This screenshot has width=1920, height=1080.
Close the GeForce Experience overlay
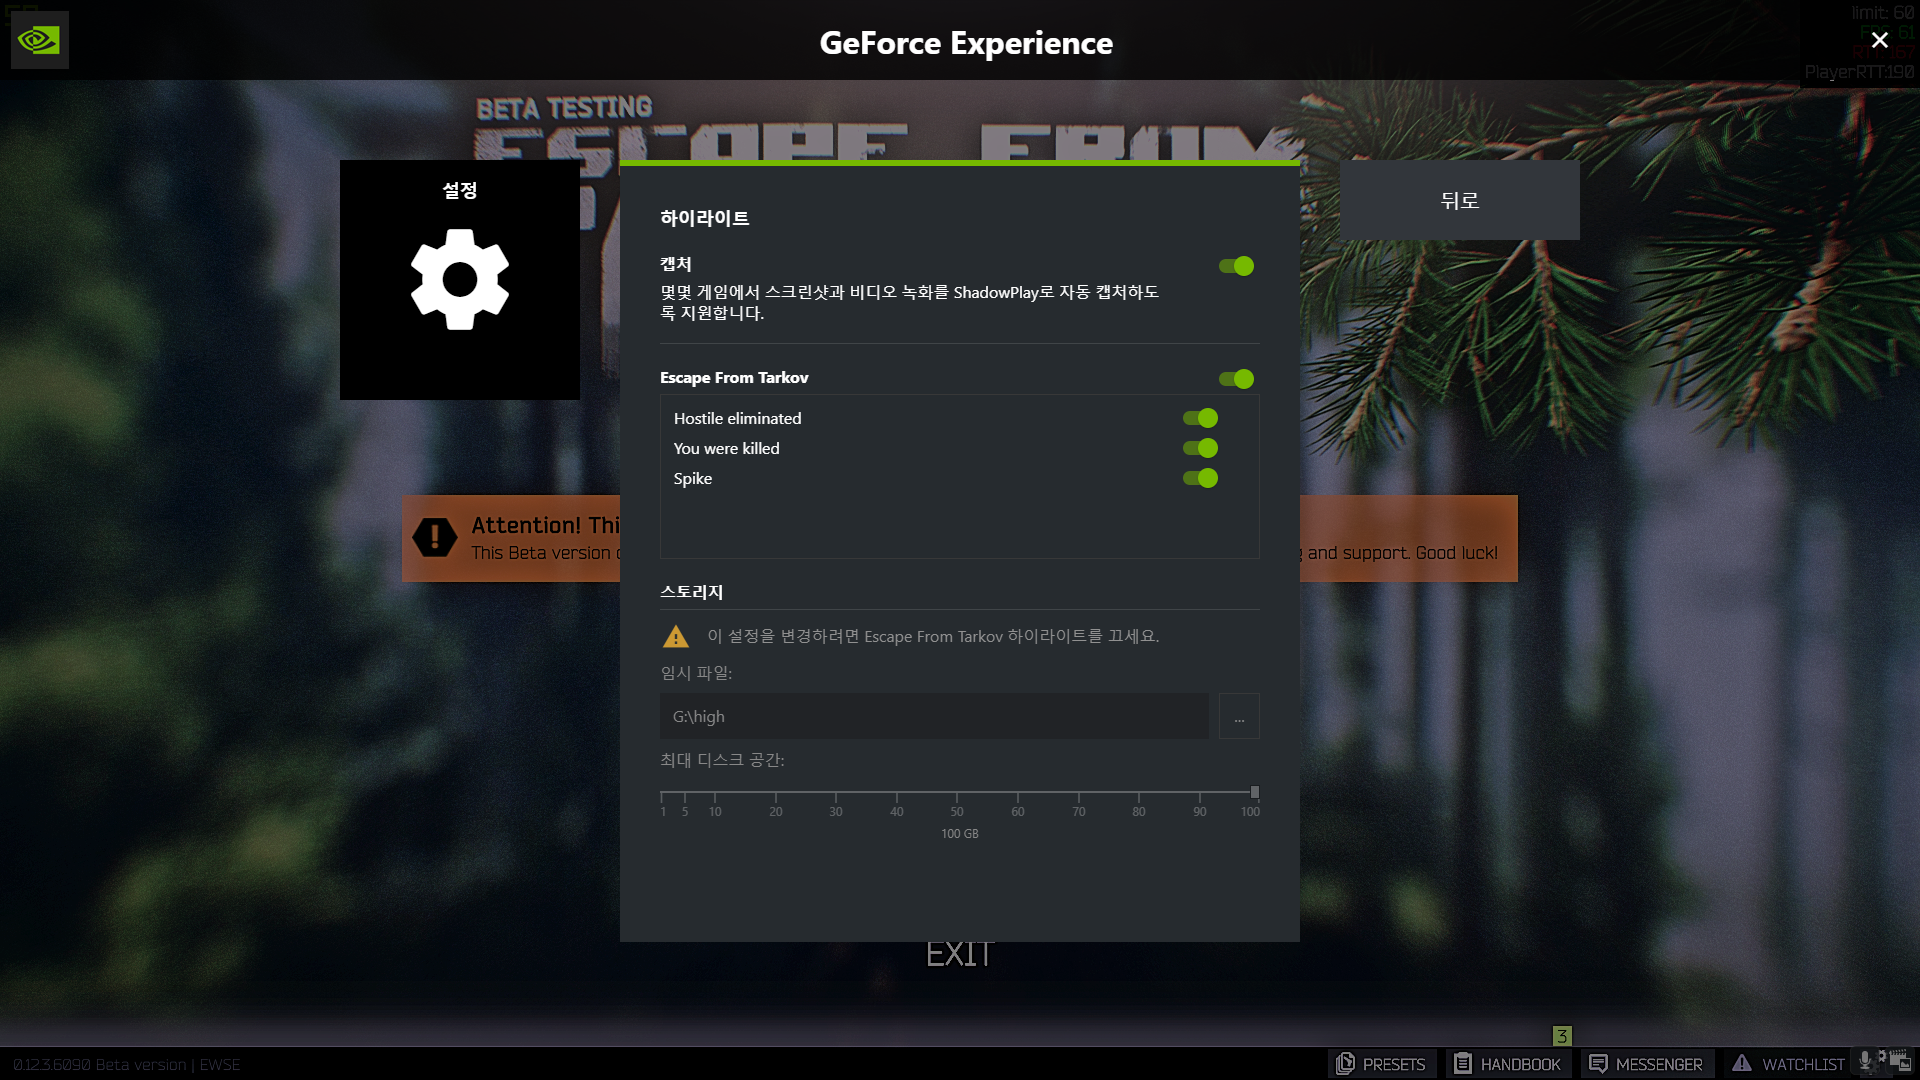click(1879, 40)
